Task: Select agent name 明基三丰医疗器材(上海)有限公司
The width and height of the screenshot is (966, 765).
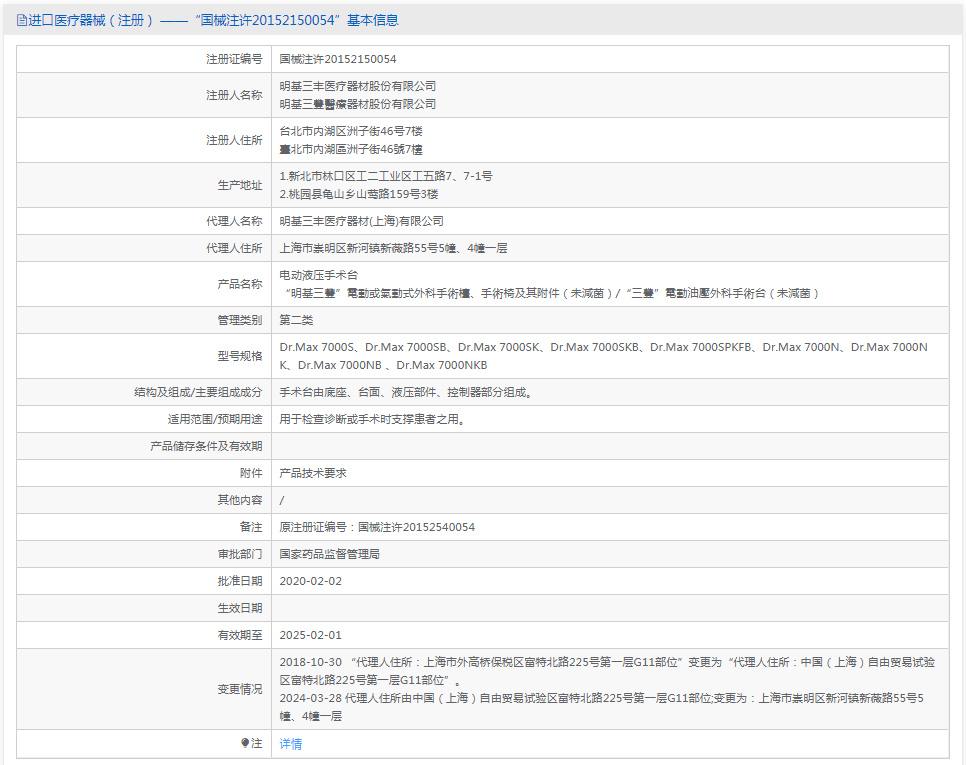Action: pyautogui.click(x=361, y=221)
